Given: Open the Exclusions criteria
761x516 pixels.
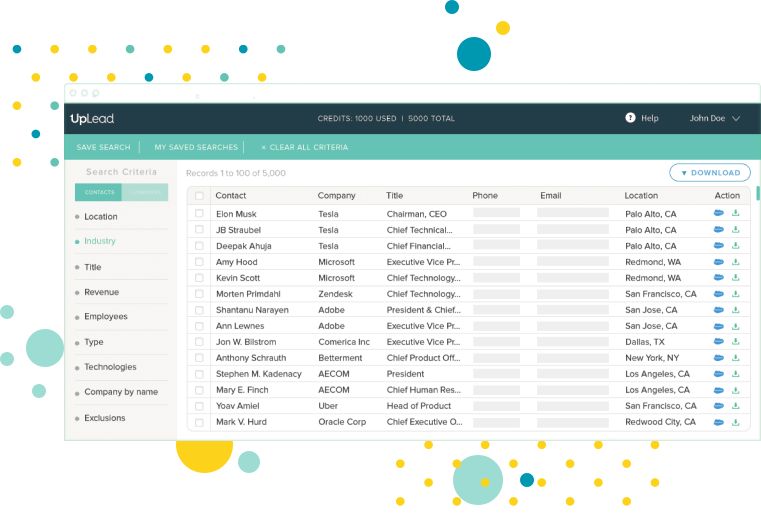Looking at the screenshot, I should 104,418.
